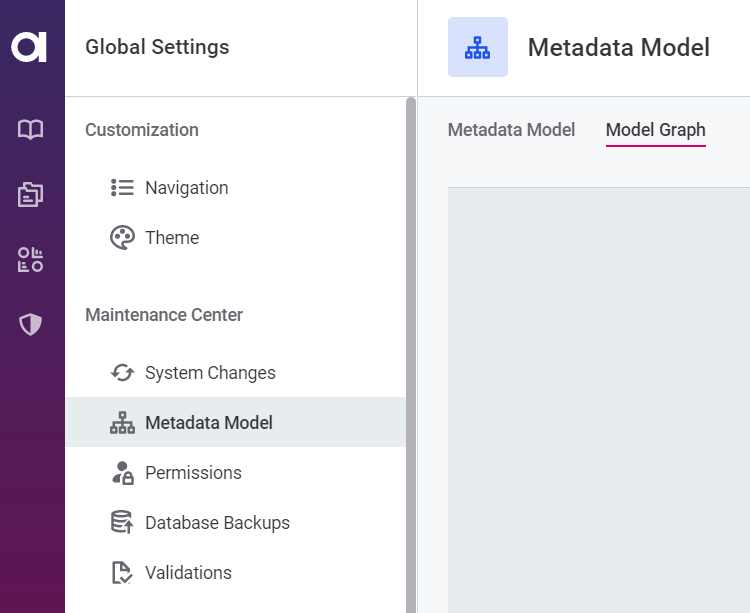
Task: Switch to the Metadata Model tab
Action: pos(511,130)
